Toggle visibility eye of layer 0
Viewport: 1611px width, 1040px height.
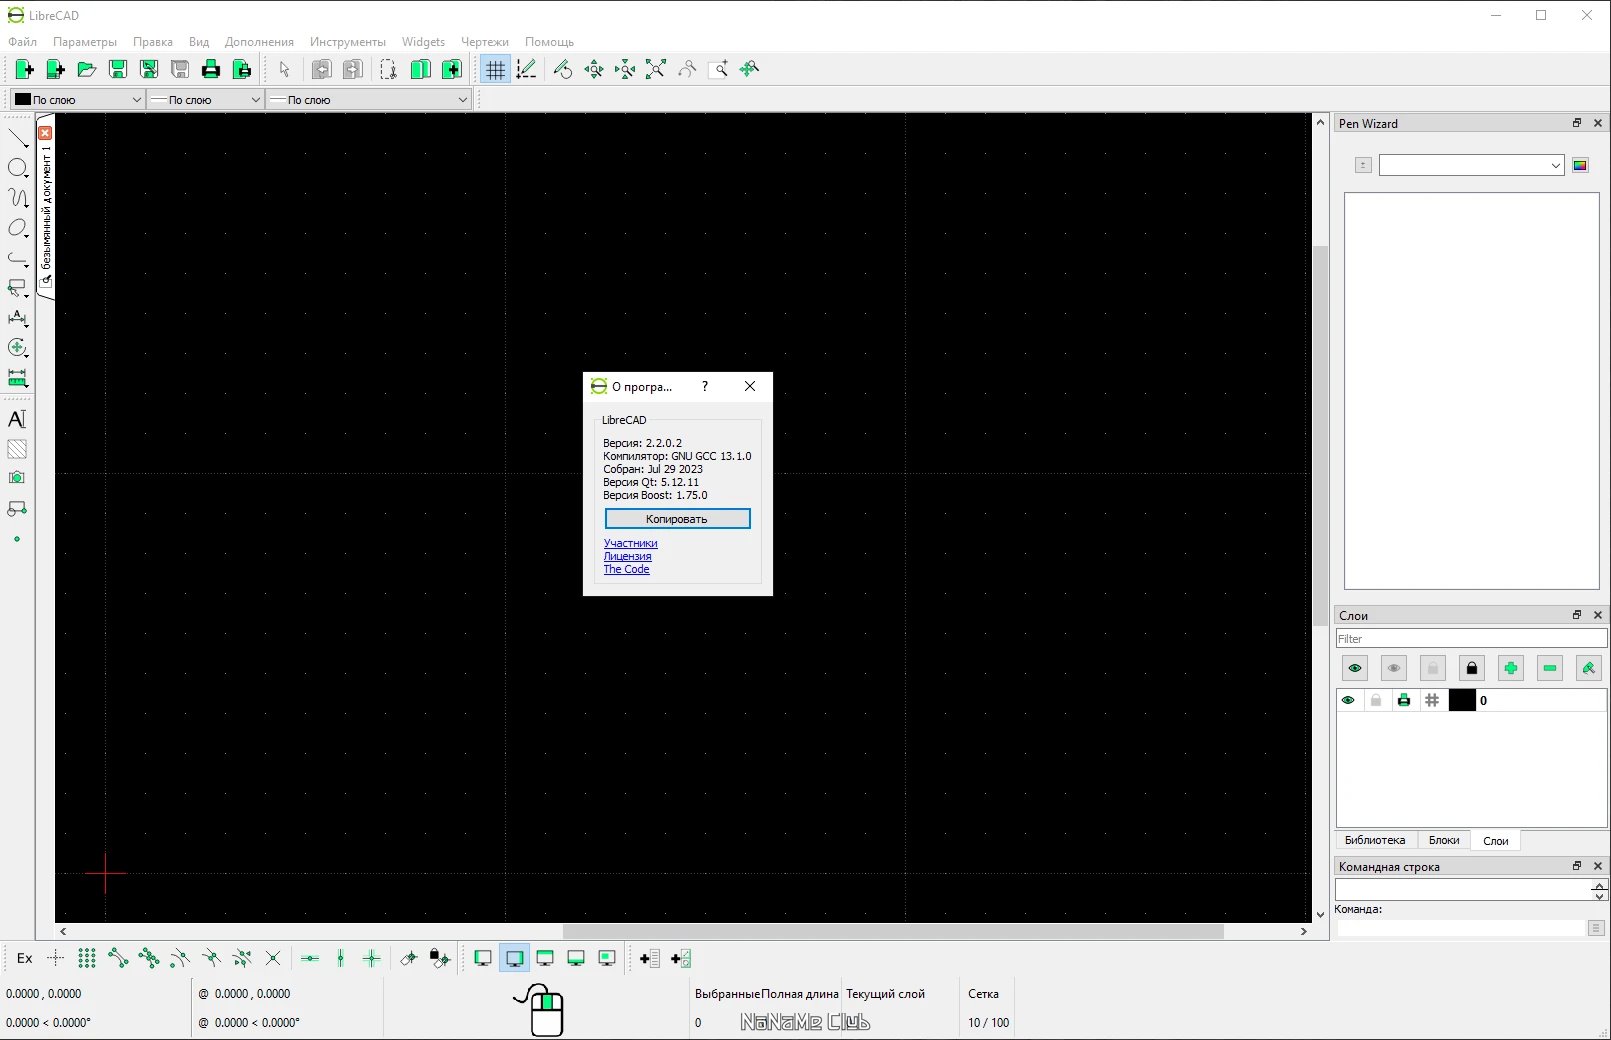(1348, 701)
